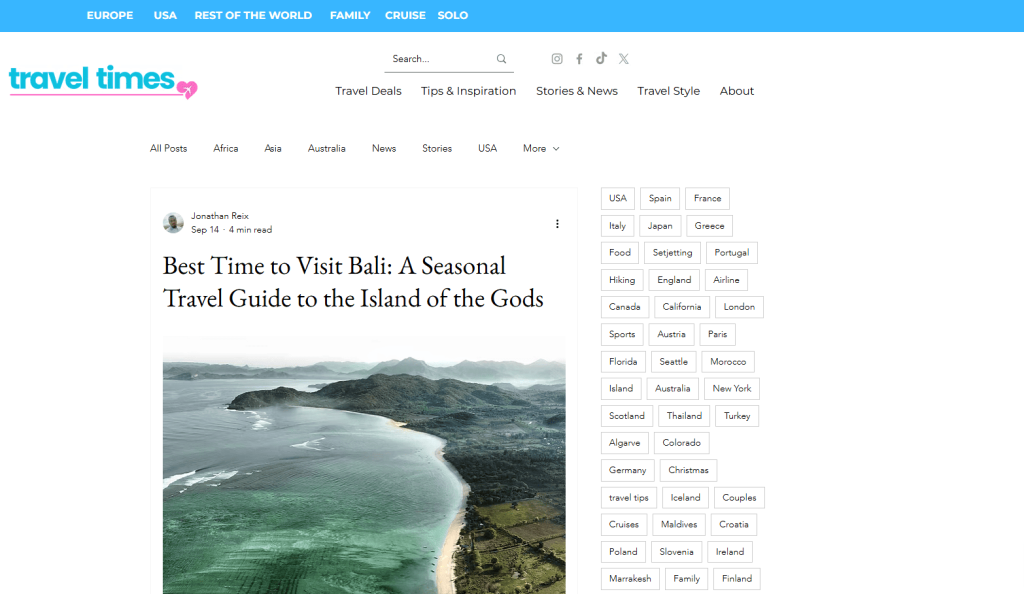Open the Facebook social icon
Image resolution: width=1024 pixels, height=594 pixels.
pyautogui.click(x=579, y=59)
